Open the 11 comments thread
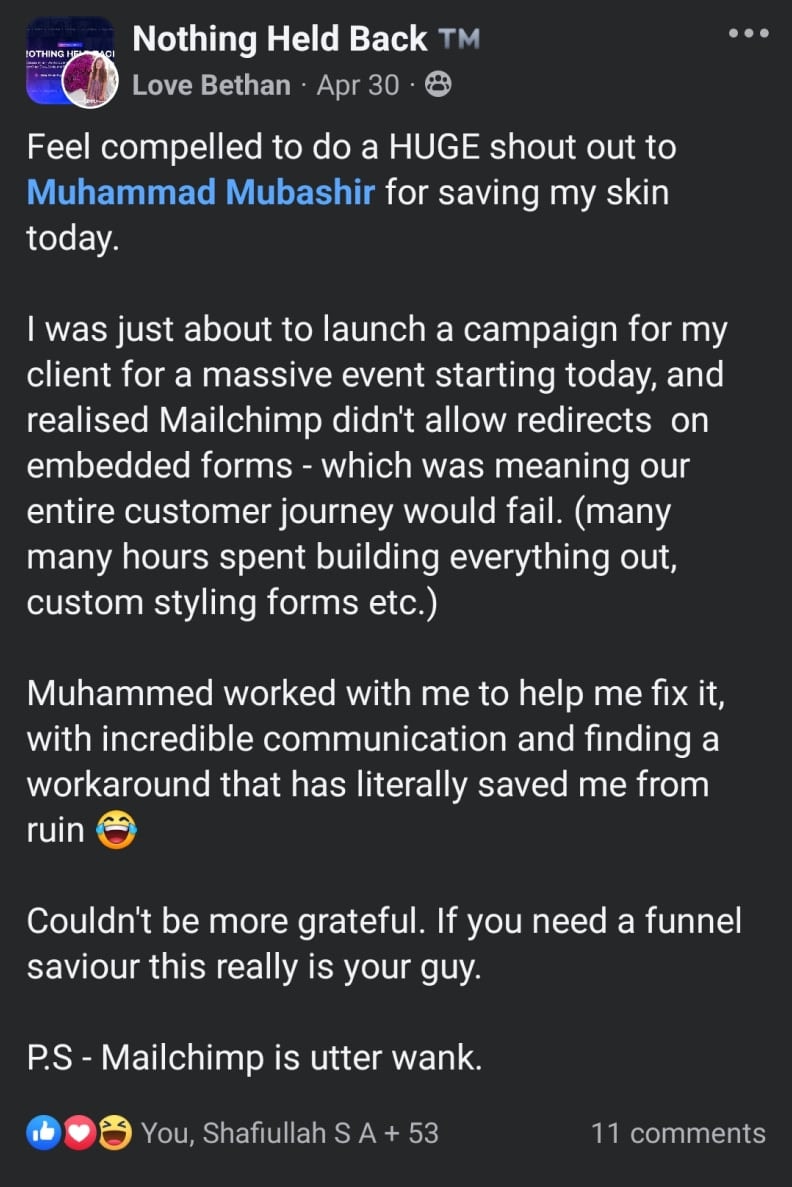 pyautogui.click(x=678, y=1133)
